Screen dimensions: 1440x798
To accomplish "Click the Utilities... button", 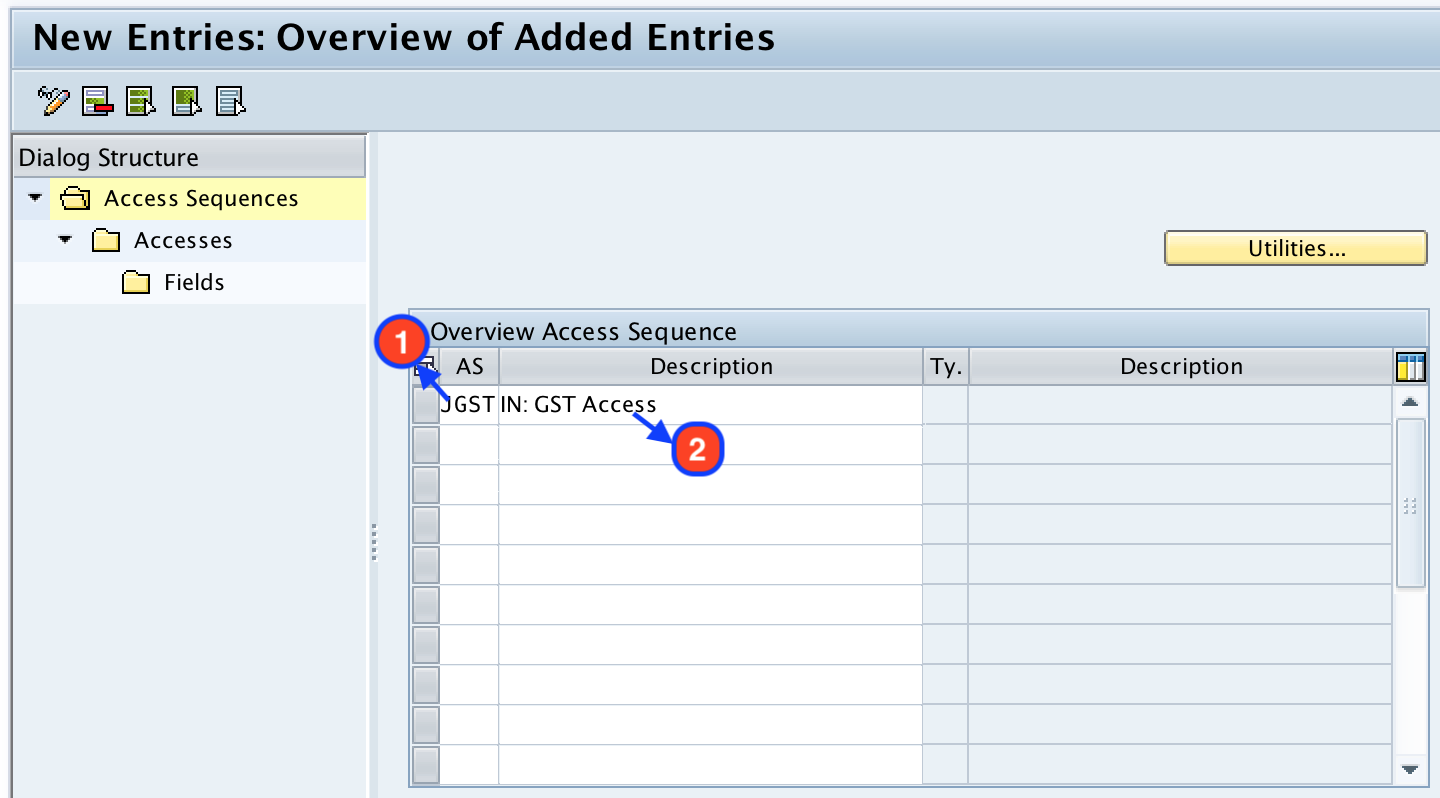I will (x=1296, y=249).
